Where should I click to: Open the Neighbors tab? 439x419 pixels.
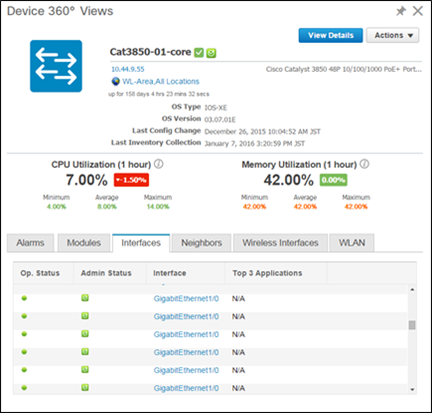coord(202,243)
